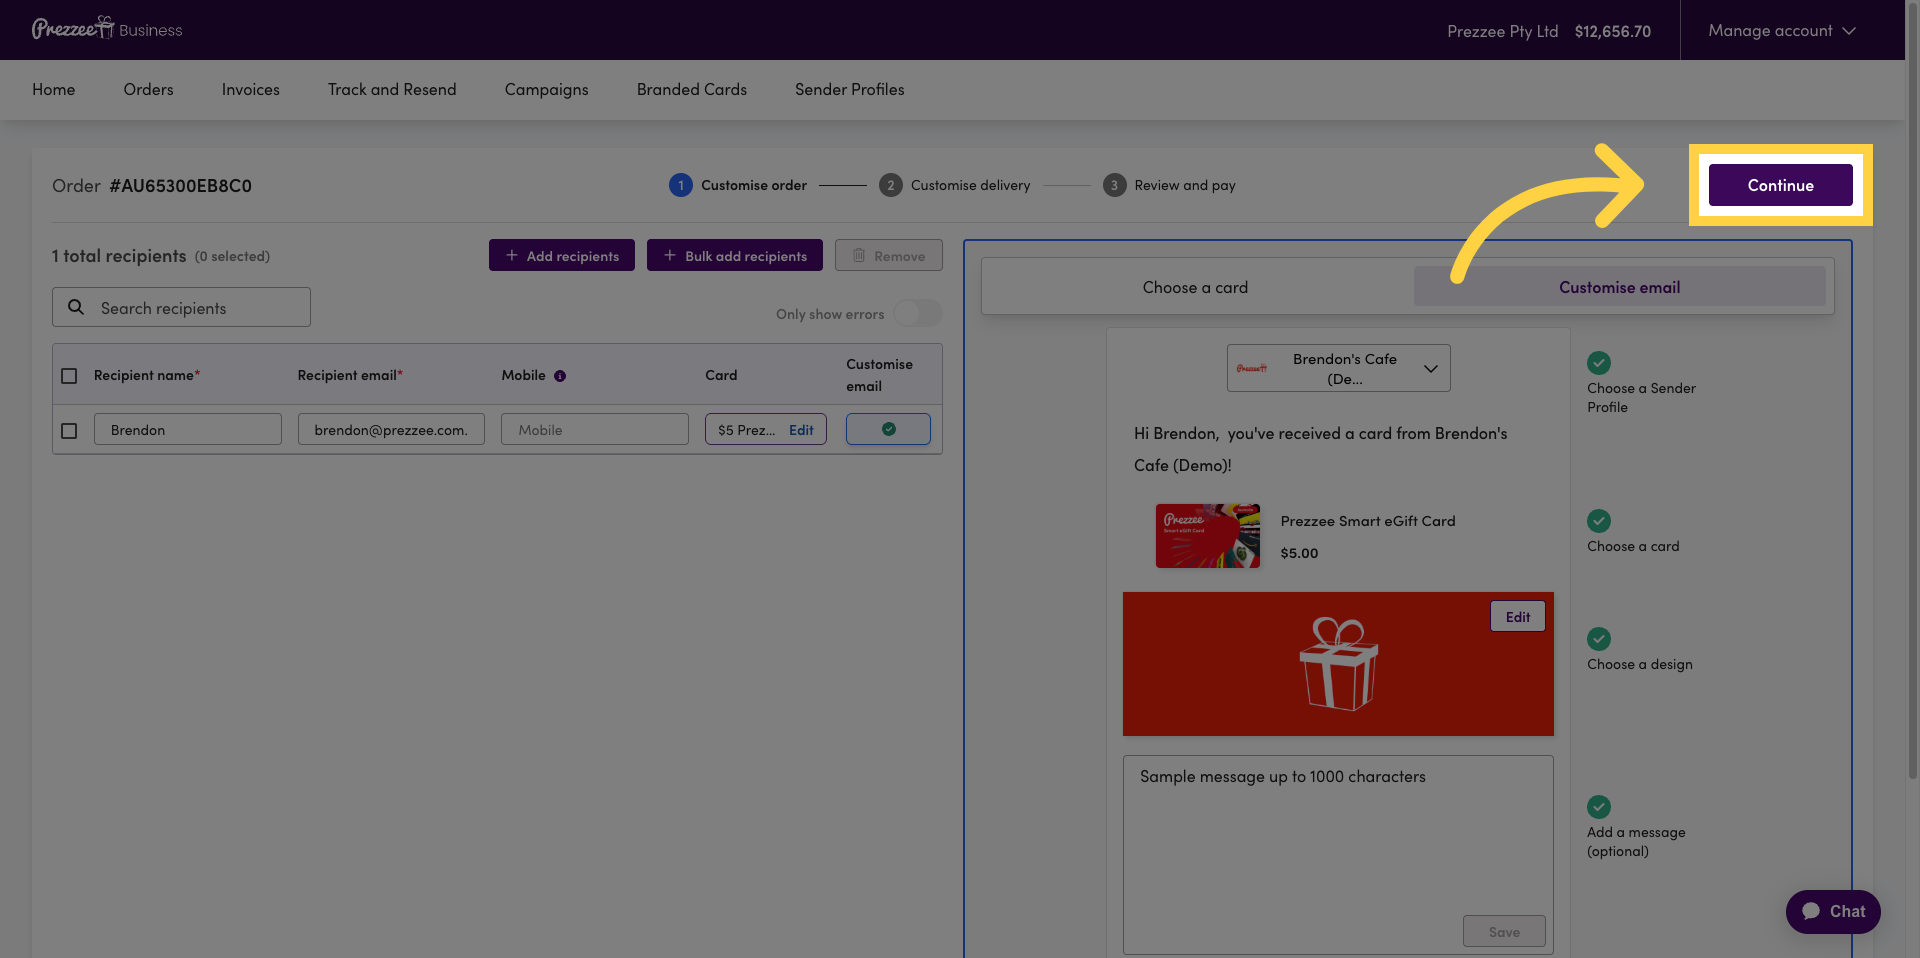Screen dimensions: 1920x958
Task: Click the Mobile info icon
Action: pos(560,376)
